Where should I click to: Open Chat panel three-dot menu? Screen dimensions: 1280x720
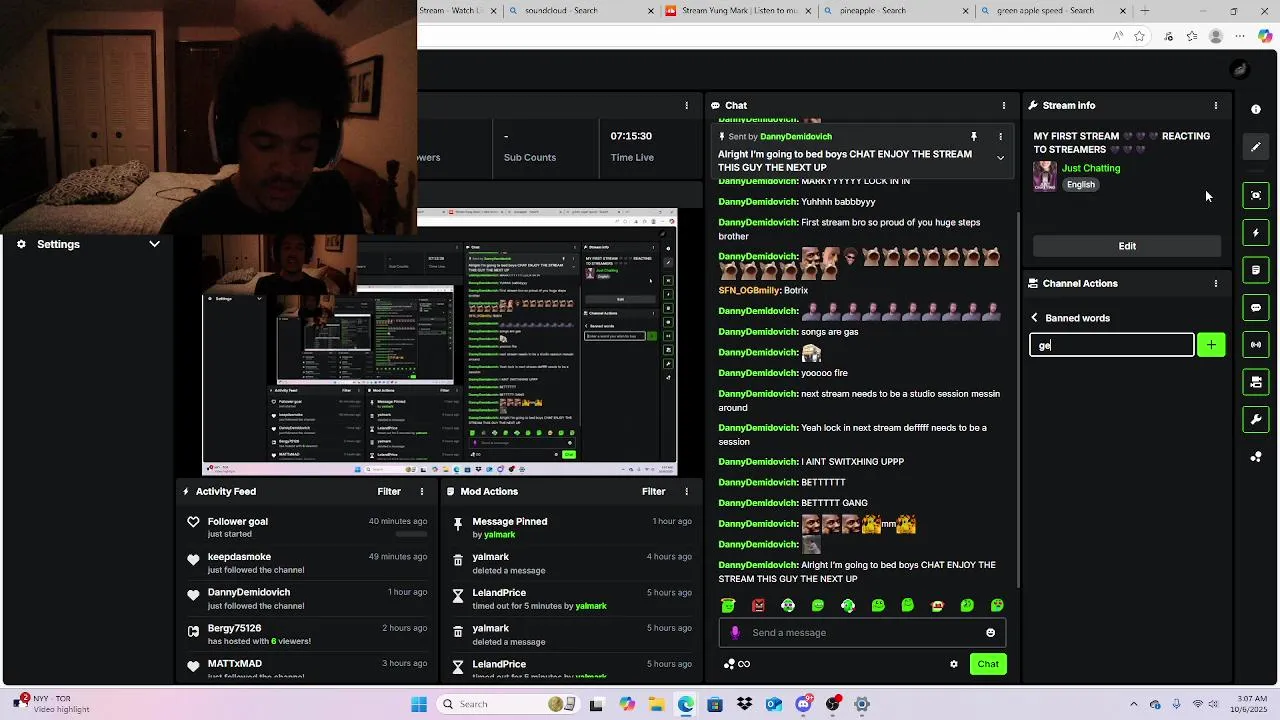[x=1004, y=105]
